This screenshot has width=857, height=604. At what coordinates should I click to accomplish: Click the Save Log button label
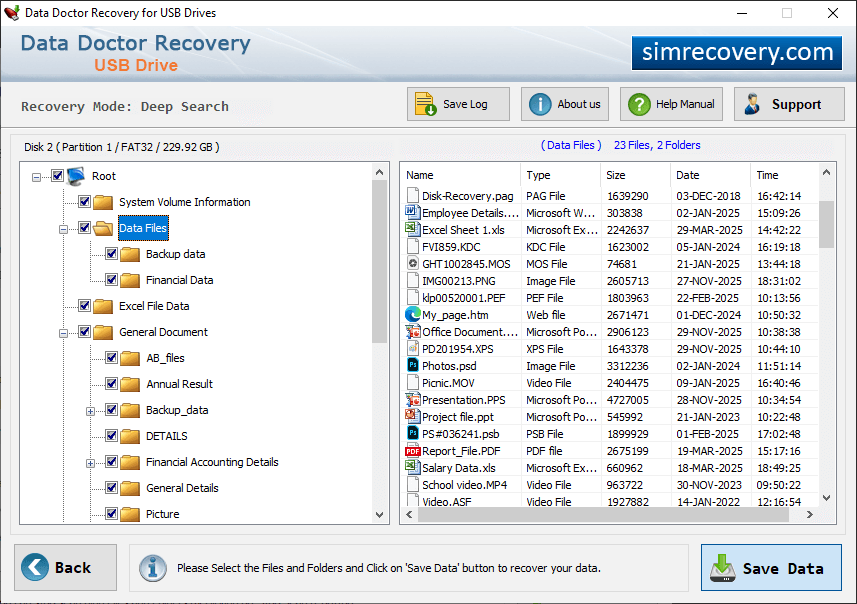coord(465,104)
